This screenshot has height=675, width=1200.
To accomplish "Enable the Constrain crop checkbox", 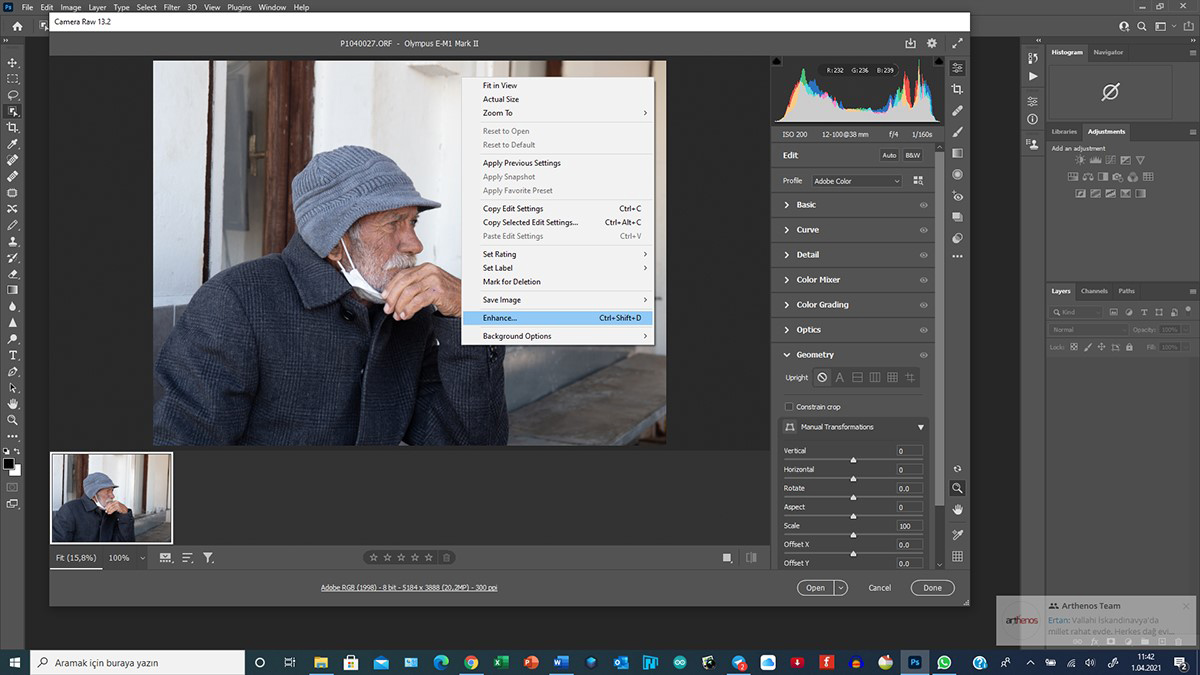I will point(789,407).
